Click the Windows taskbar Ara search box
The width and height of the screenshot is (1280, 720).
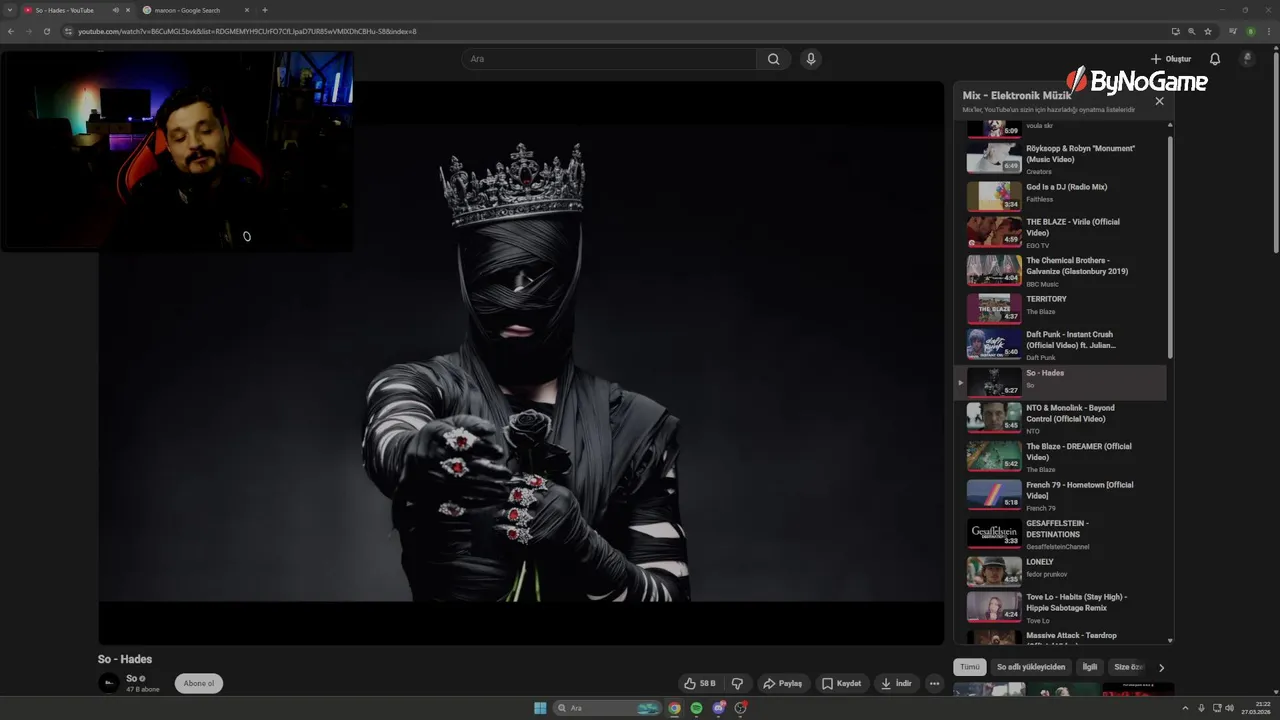[608, 708]
